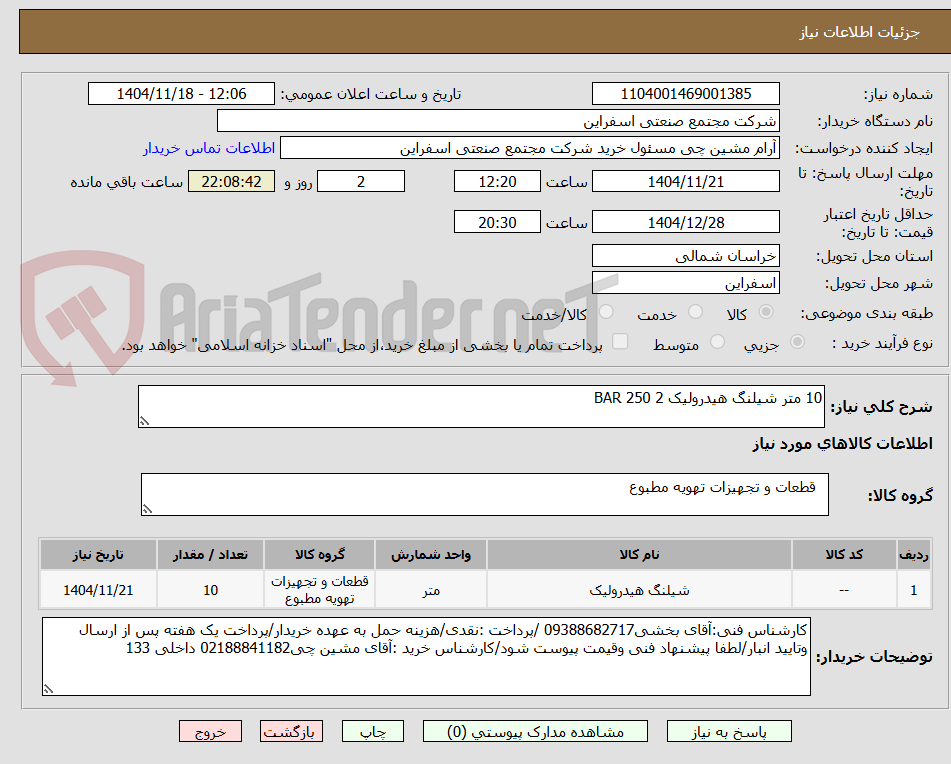Click the announcement date field 1404/11/18 - 12:06
Image resolution: width=951 pixels, height=764 pixels.
point(181,94)
